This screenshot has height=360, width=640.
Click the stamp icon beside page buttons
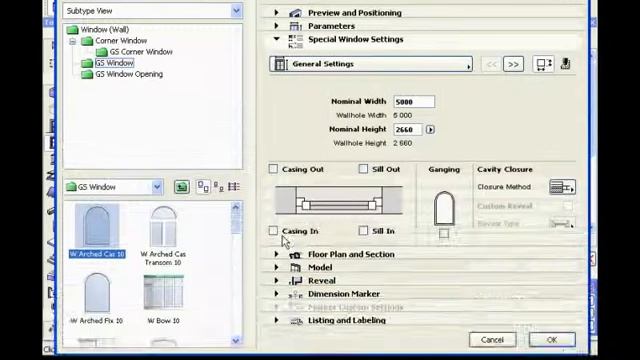566,64
